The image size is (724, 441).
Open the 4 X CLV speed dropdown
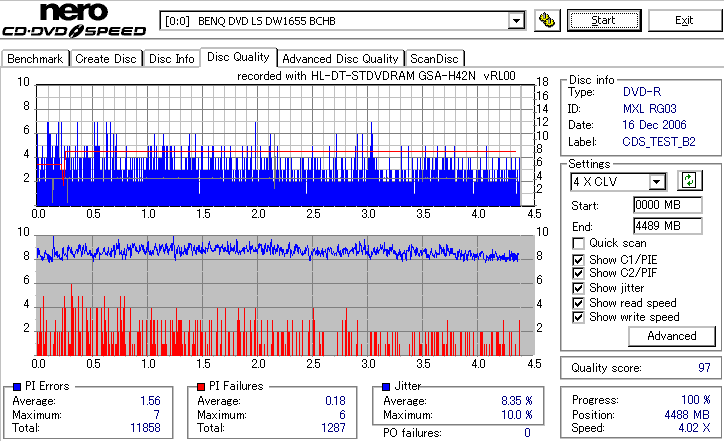[656, 181]
